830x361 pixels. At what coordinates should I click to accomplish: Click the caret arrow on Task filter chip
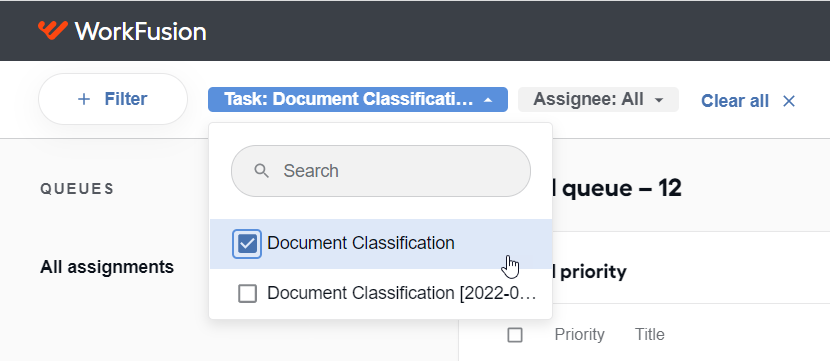489,100
